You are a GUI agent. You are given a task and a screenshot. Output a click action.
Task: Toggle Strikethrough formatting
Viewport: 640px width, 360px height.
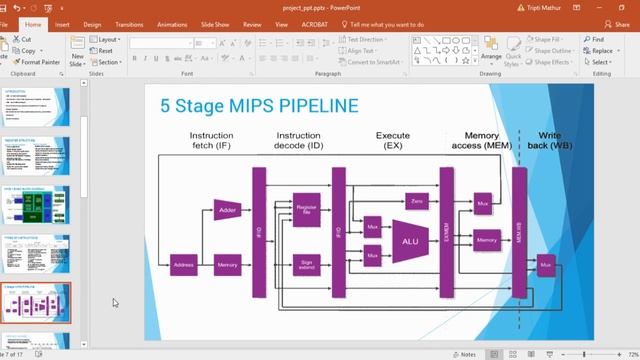click(x=178, y=58)
